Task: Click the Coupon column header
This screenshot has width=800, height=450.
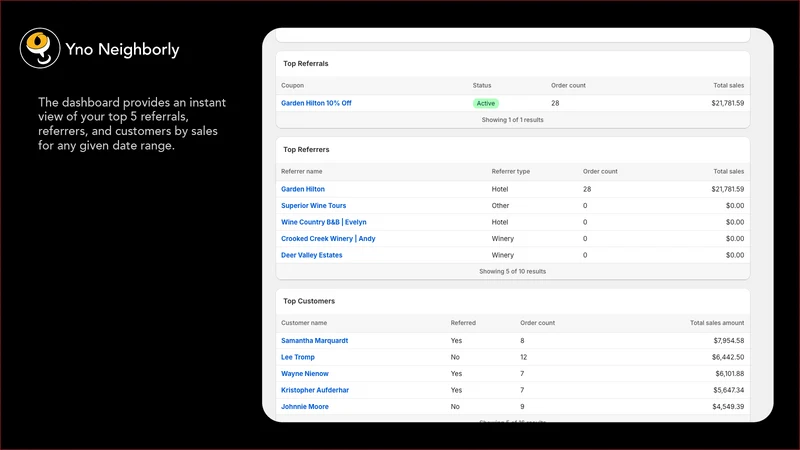Action: (292, 85)
